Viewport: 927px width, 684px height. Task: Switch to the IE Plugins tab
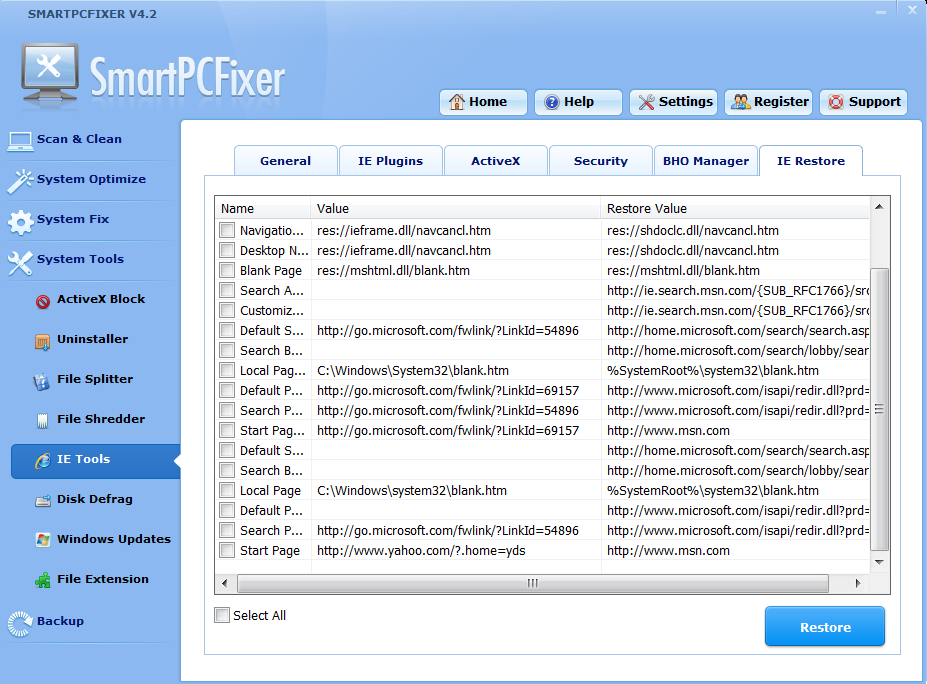(390, 161)
